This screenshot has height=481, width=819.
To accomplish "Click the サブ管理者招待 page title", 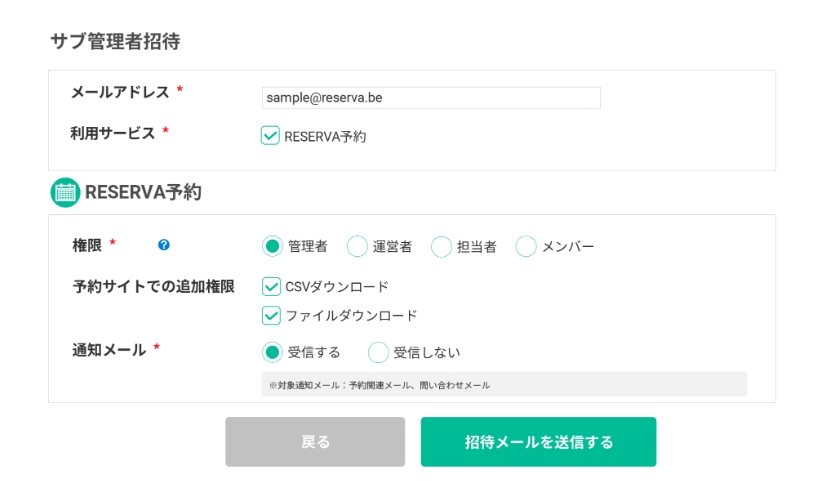I will 115,42.
